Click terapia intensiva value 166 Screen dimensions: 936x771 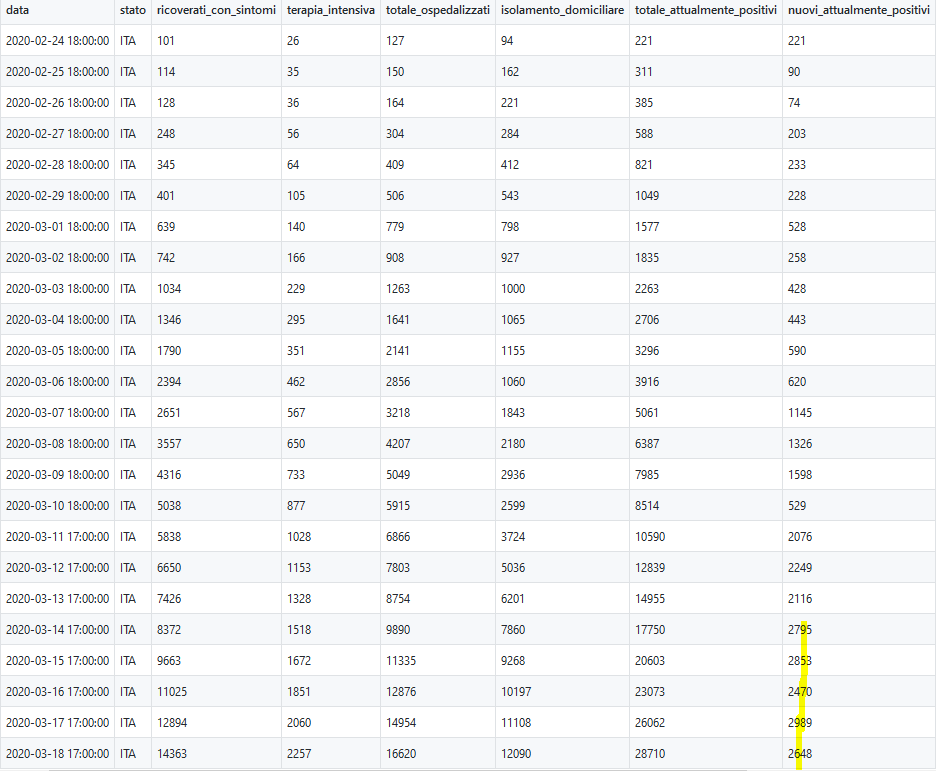tap(296, 258)
